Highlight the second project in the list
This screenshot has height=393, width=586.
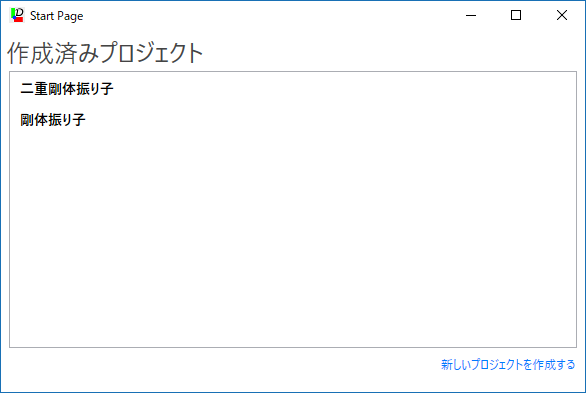click(x=53, y=120)
